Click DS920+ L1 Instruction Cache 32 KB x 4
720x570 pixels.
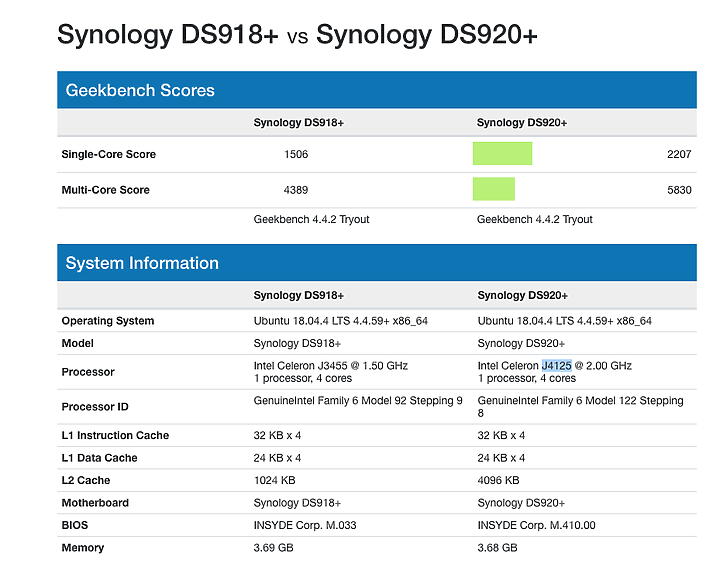coord(501,435)
